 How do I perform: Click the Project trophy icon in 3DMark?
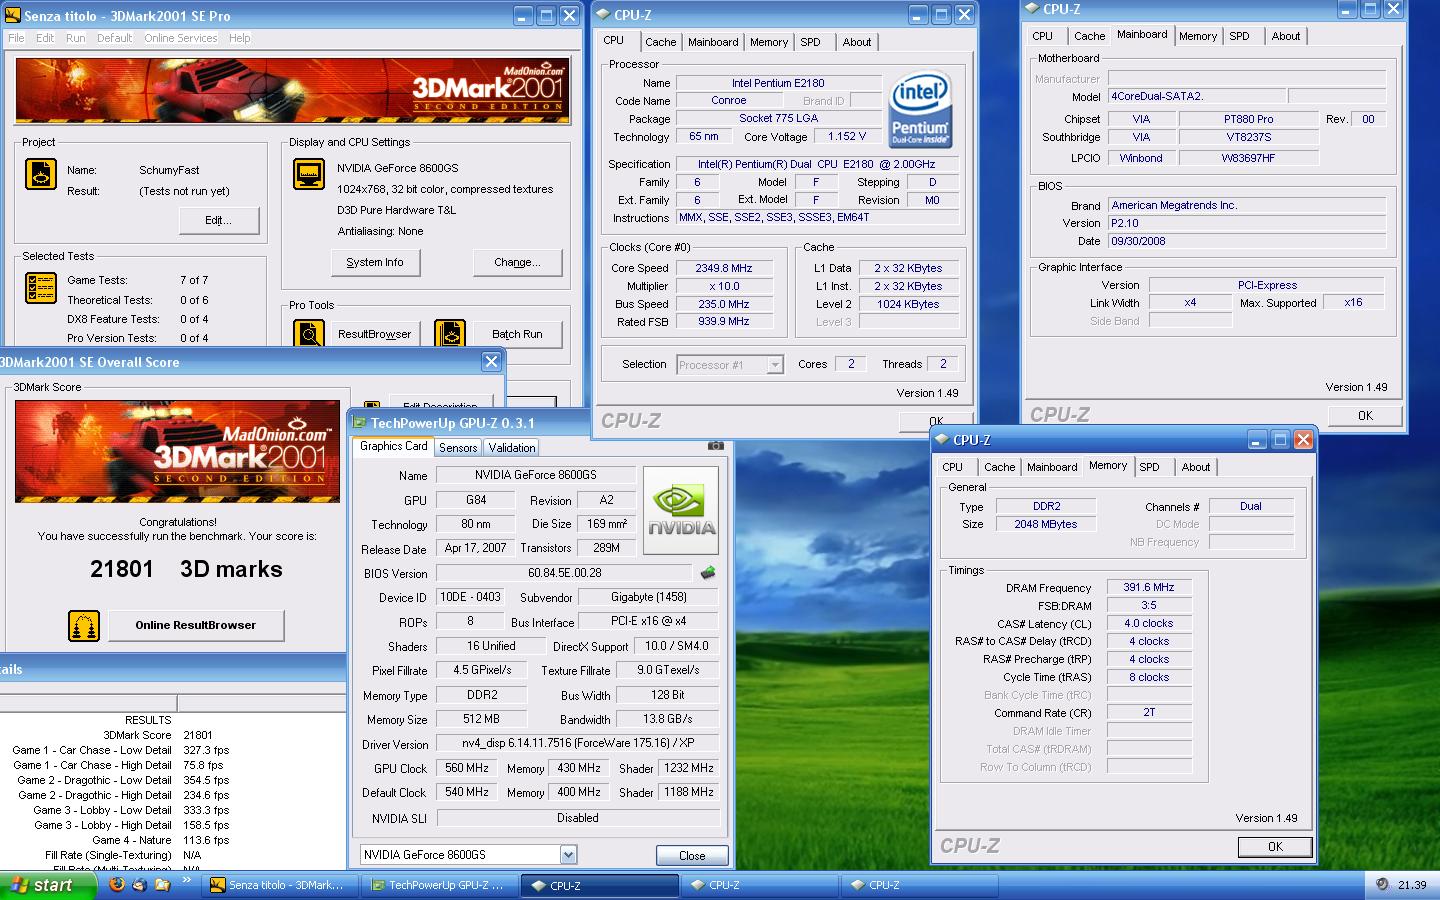pyautogui.click(x=41, y=174)
